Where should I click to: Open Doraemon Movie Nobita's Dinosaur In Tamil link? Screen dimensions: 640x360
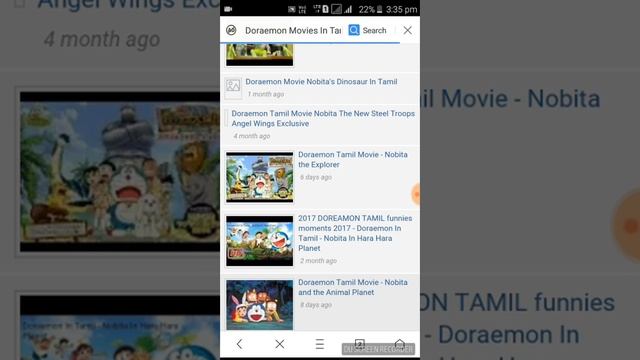point(321,82)
